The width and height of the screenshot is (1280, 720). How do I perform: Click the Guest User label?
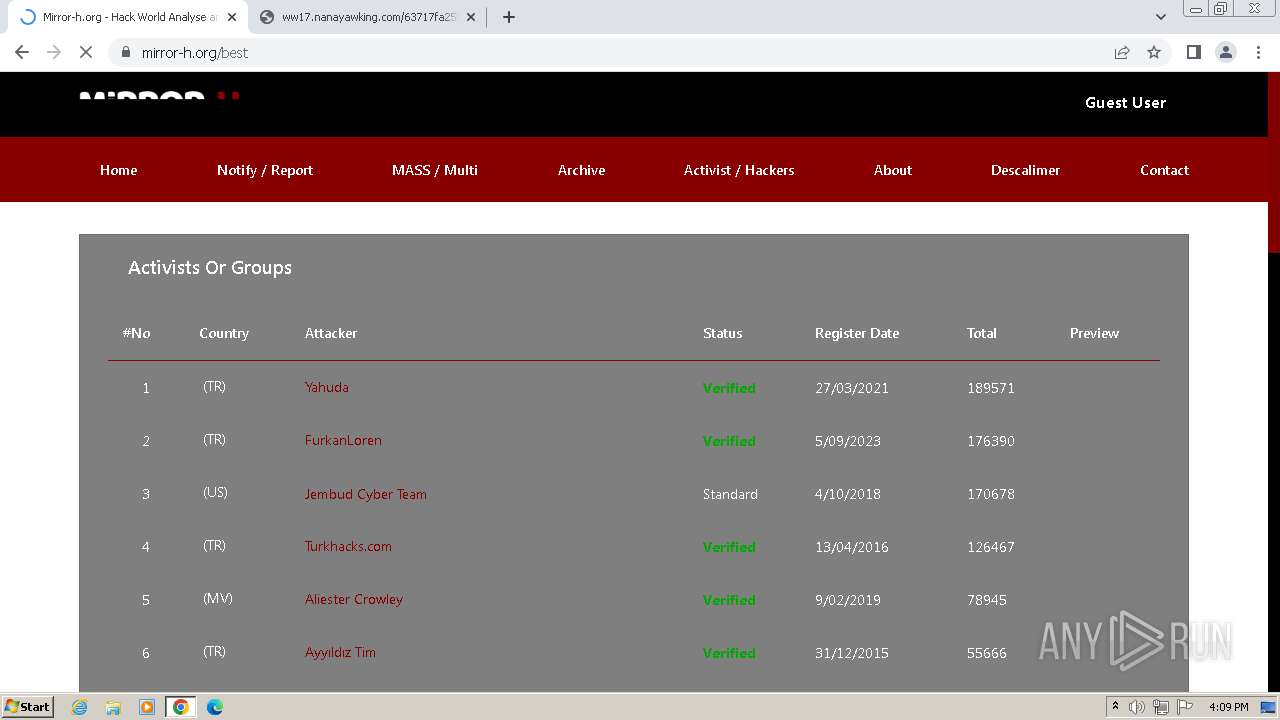1125,102
